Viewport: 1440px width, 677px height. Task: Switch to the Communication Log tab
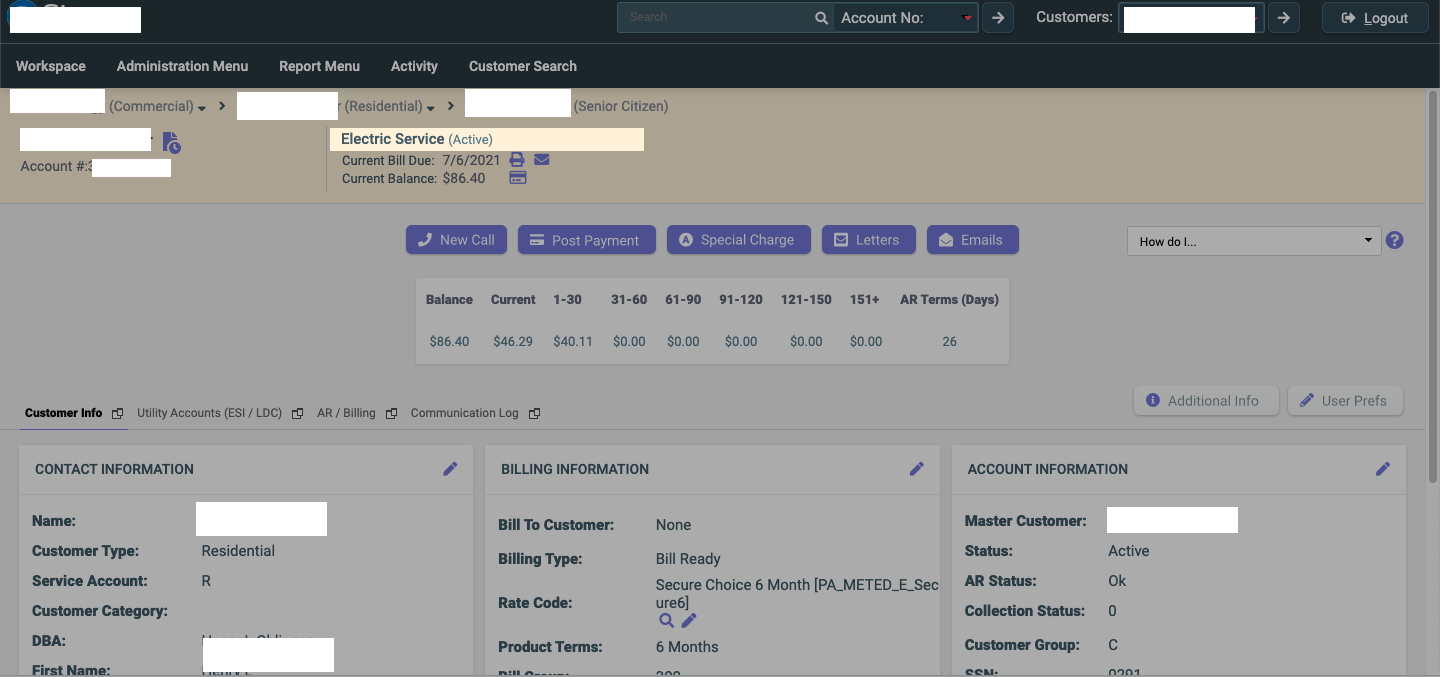coord(464,413)
